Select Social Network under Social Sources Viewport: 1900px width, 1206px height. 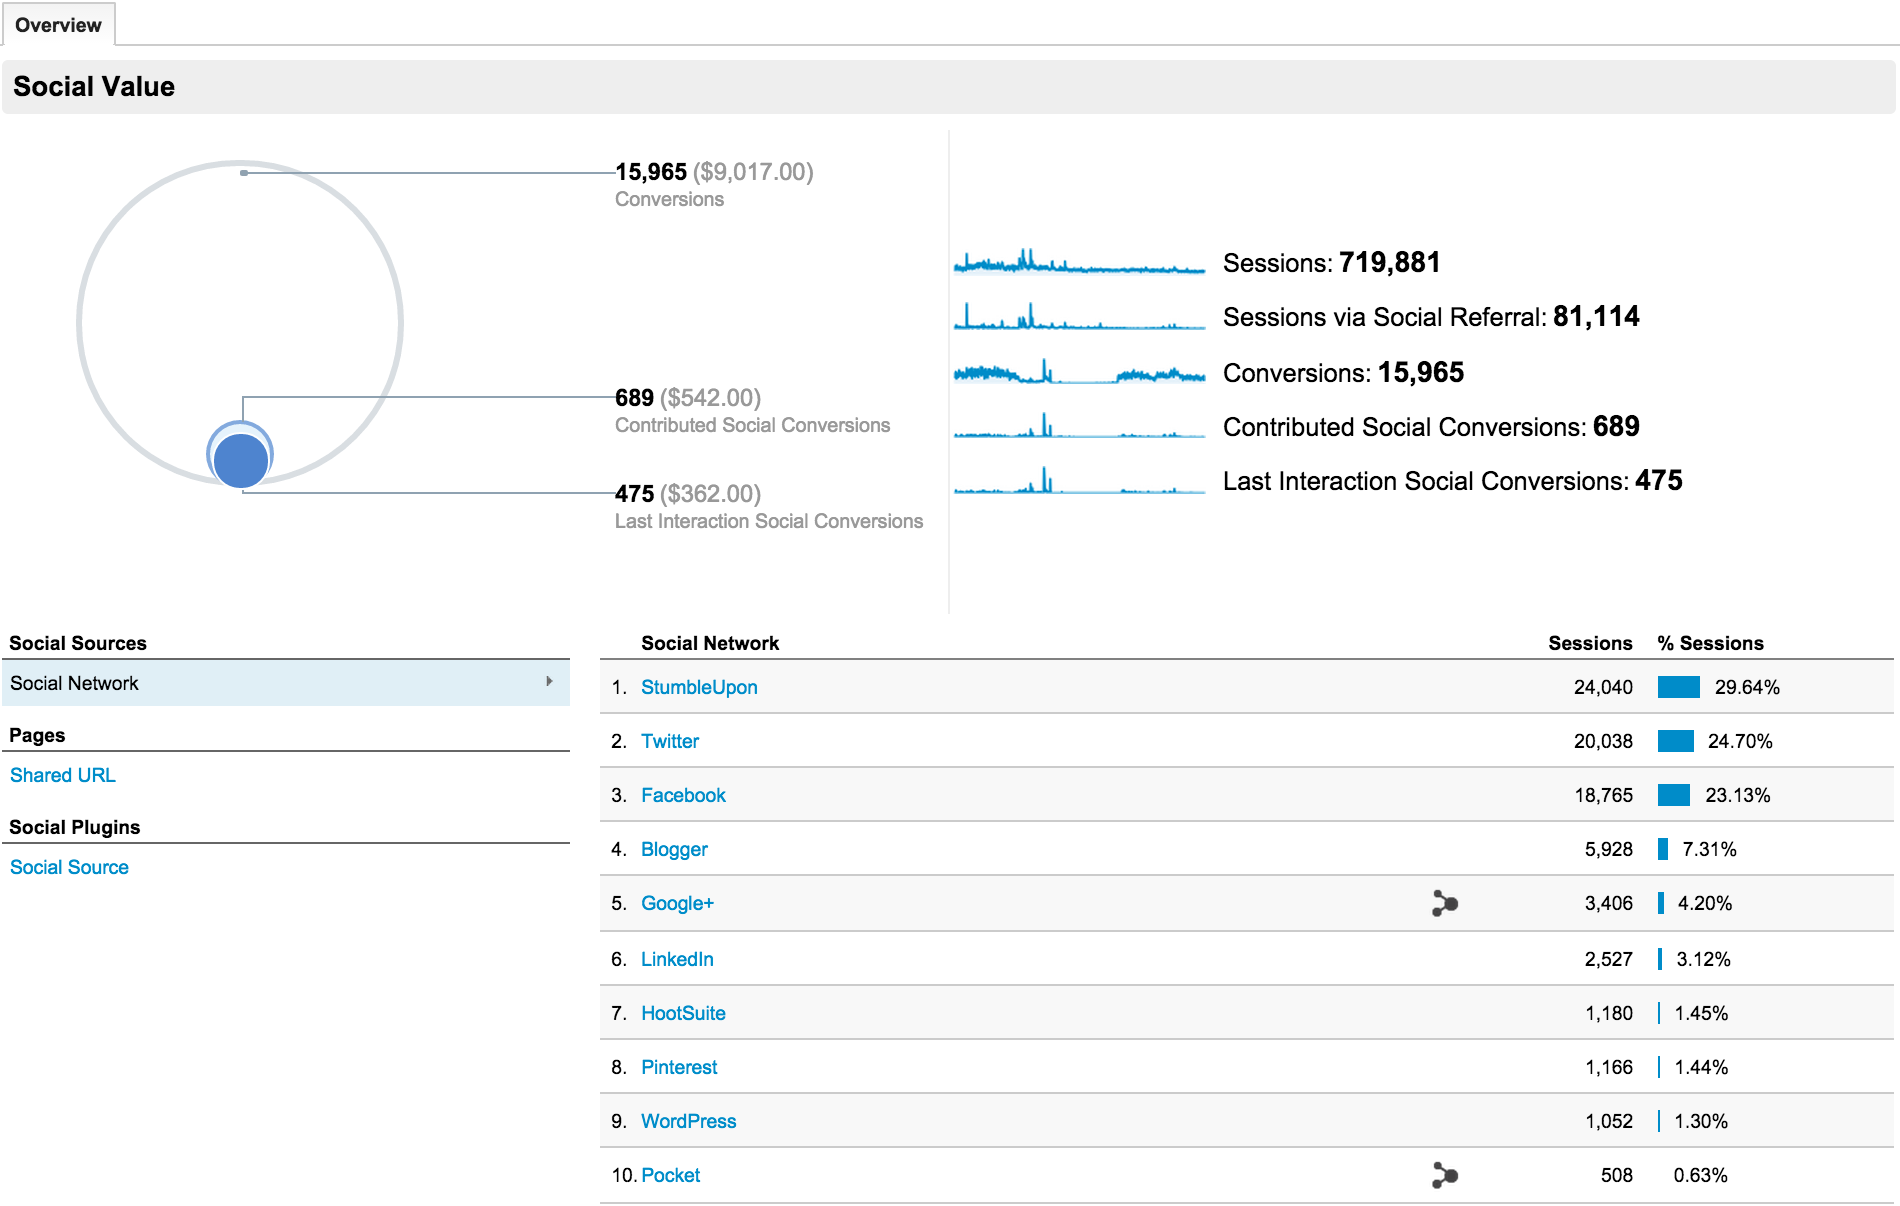286,683
